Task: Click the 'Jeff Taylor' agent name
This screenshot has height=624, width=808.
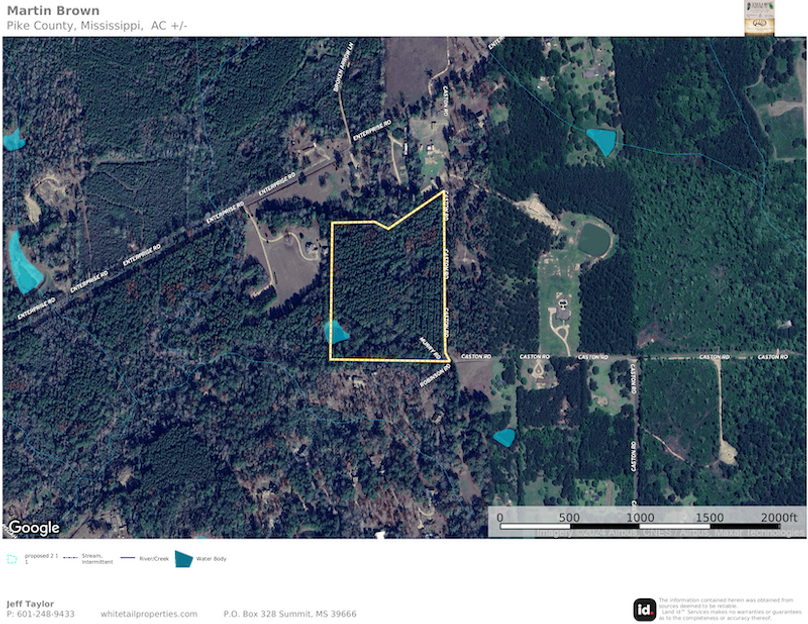Action: [30, 603]
